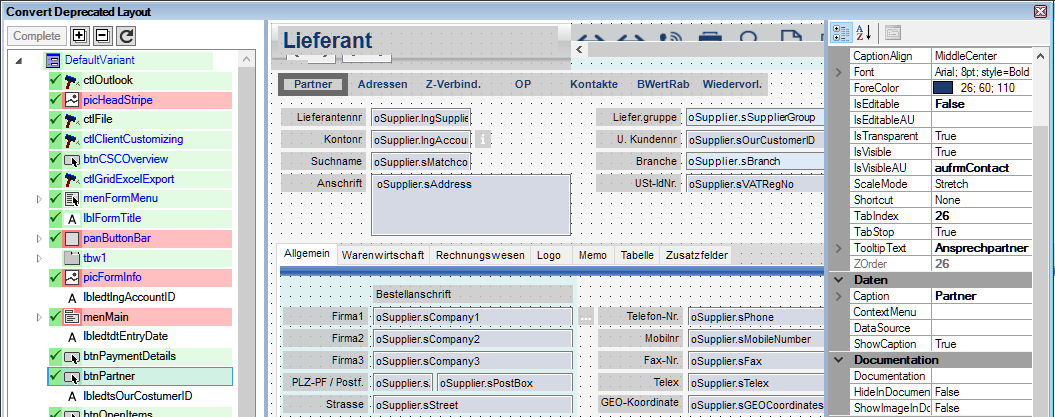1055x417 pixels.
Task: Click the menu icon of menFormMenu
Action: pos(71,199)
